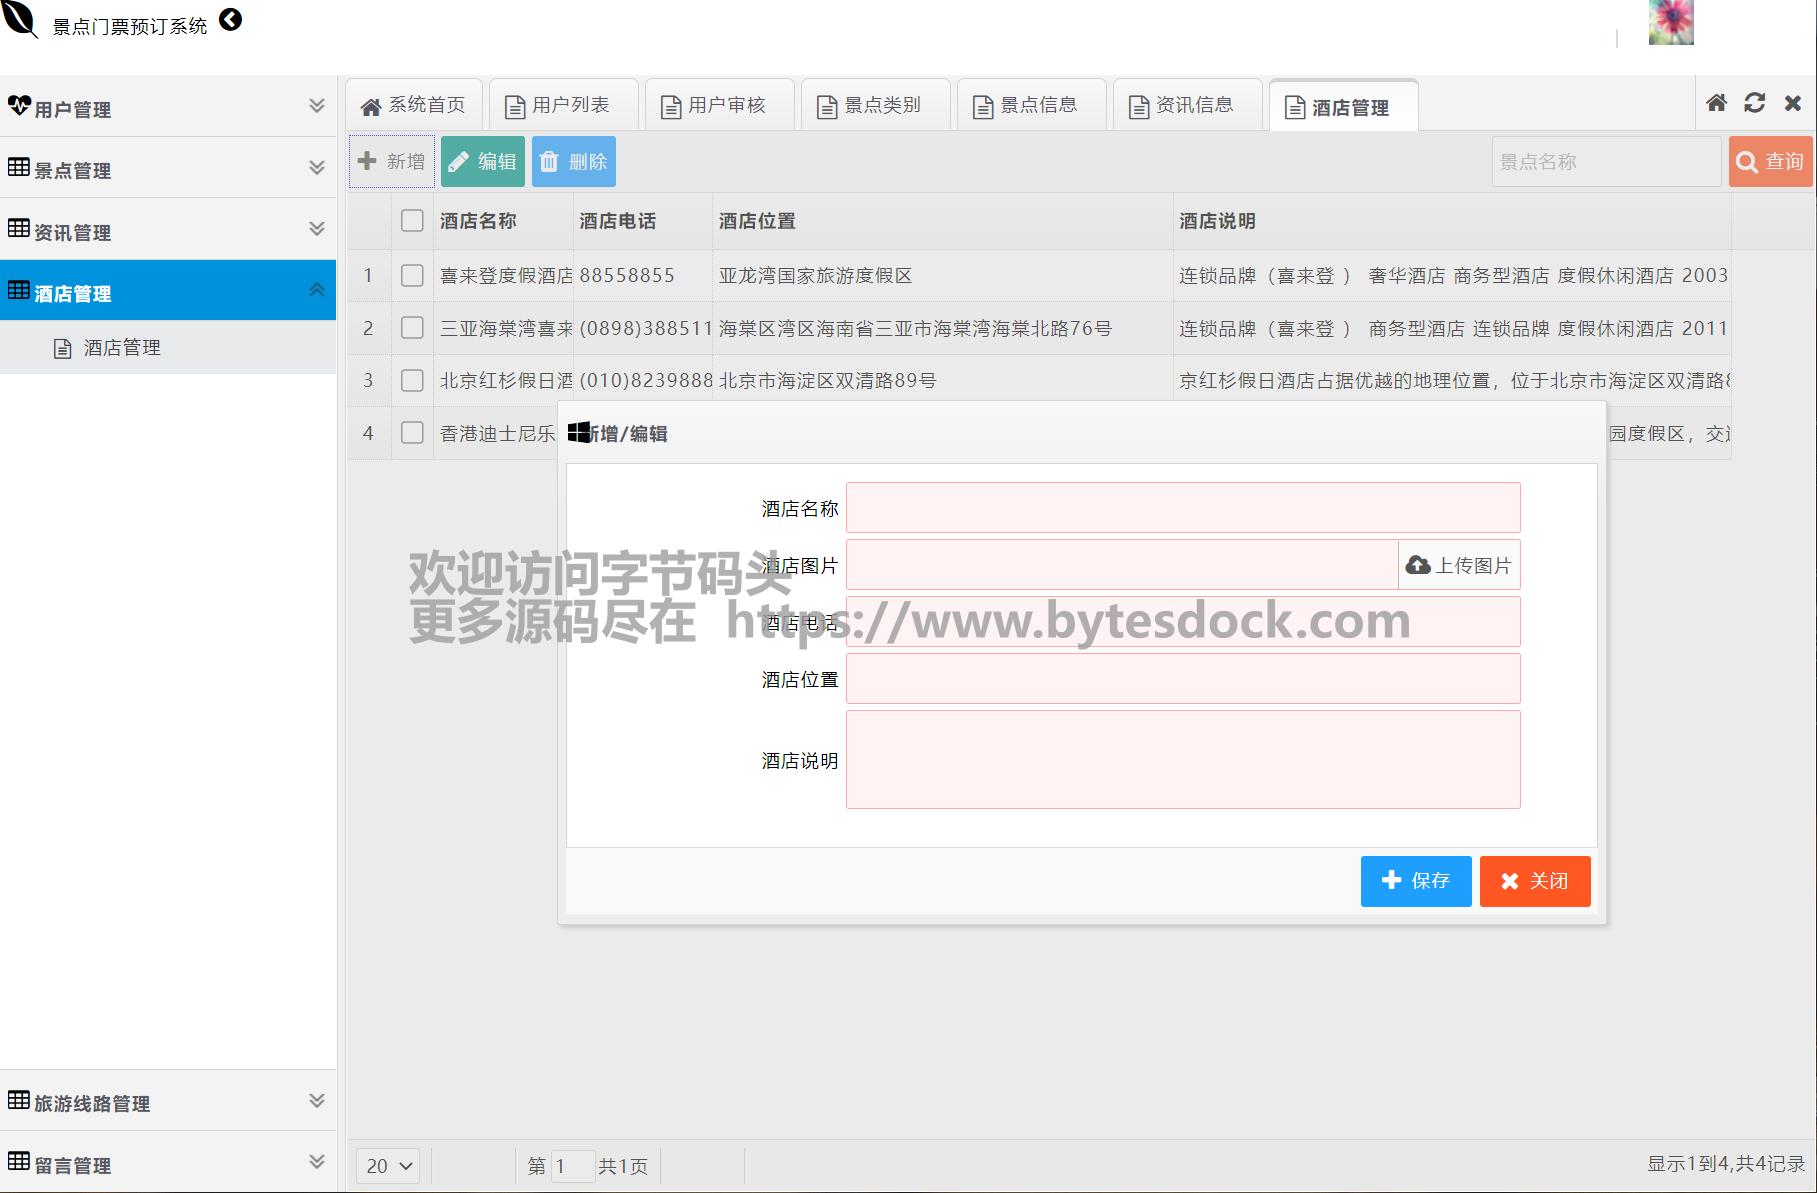Click the user avatar thumbnail
The height and width of the screenshot is (1193, 1817).
pyautogui.click(x=1670, y=22)
